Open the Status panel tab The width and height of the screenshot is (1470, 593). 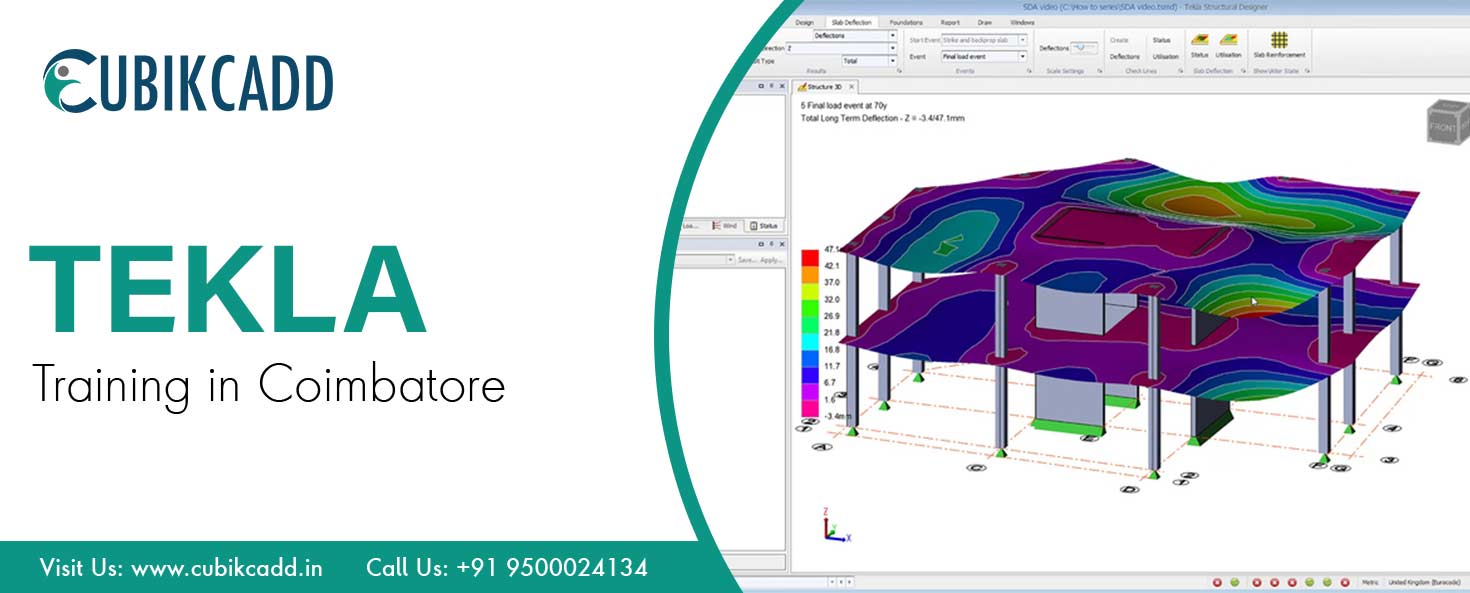coord(762,226)
